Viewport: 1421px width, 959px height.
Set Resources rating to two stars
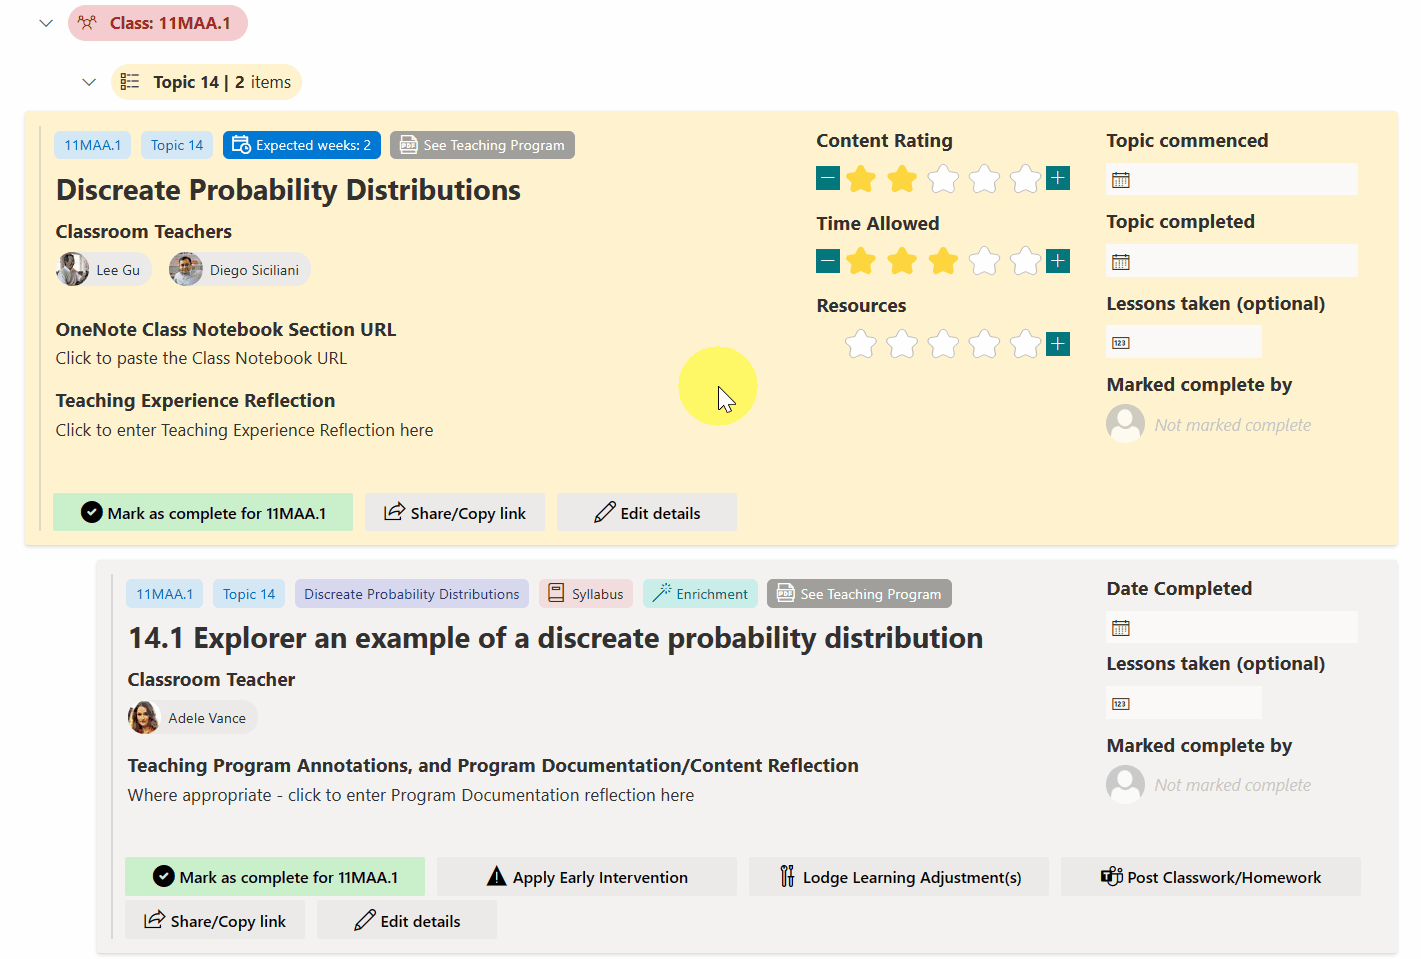click(902, 344)
